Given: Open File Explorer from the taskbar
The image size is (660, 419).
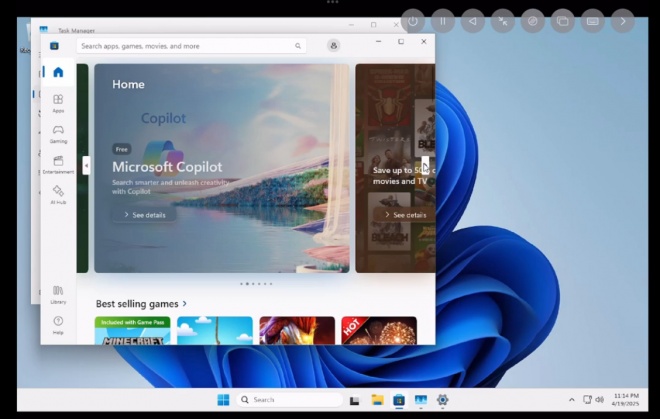Looking at the screenshot, I should pyautogui.click(x=377, y=400).
